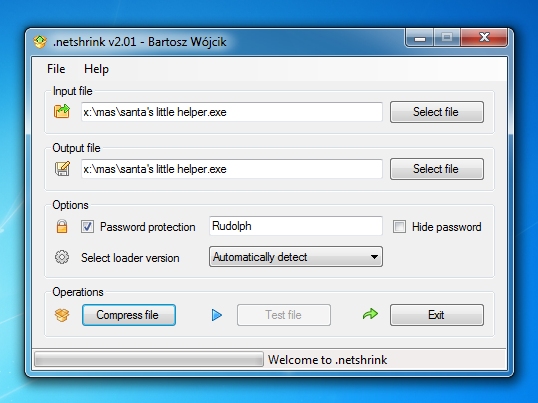Open the Help menu

pos(96,69)
